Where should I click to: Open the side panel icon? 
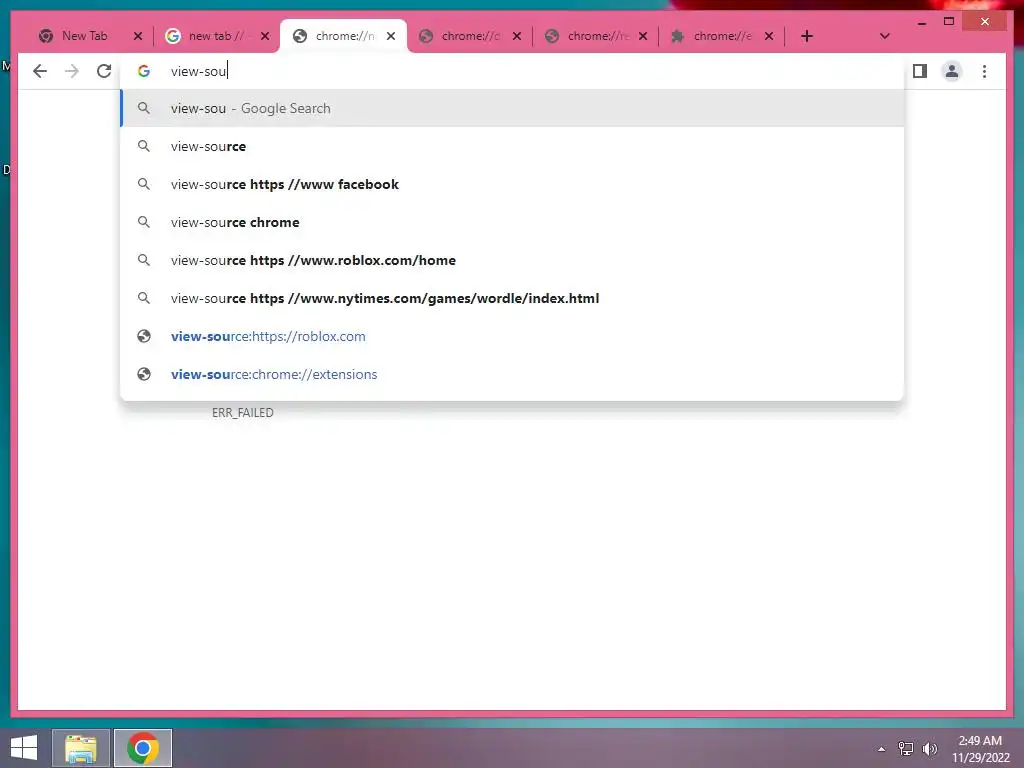(x=920, y=71)
